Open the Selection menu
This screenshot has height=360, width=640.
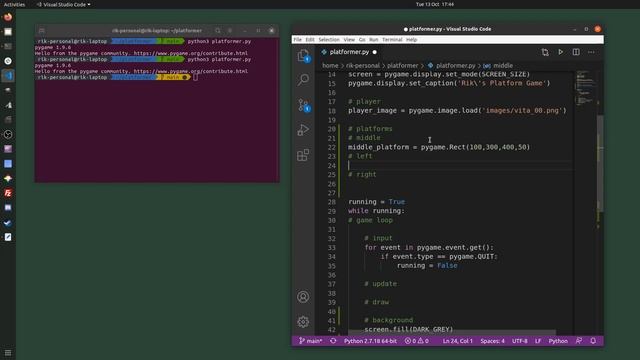tap(329, 40)
